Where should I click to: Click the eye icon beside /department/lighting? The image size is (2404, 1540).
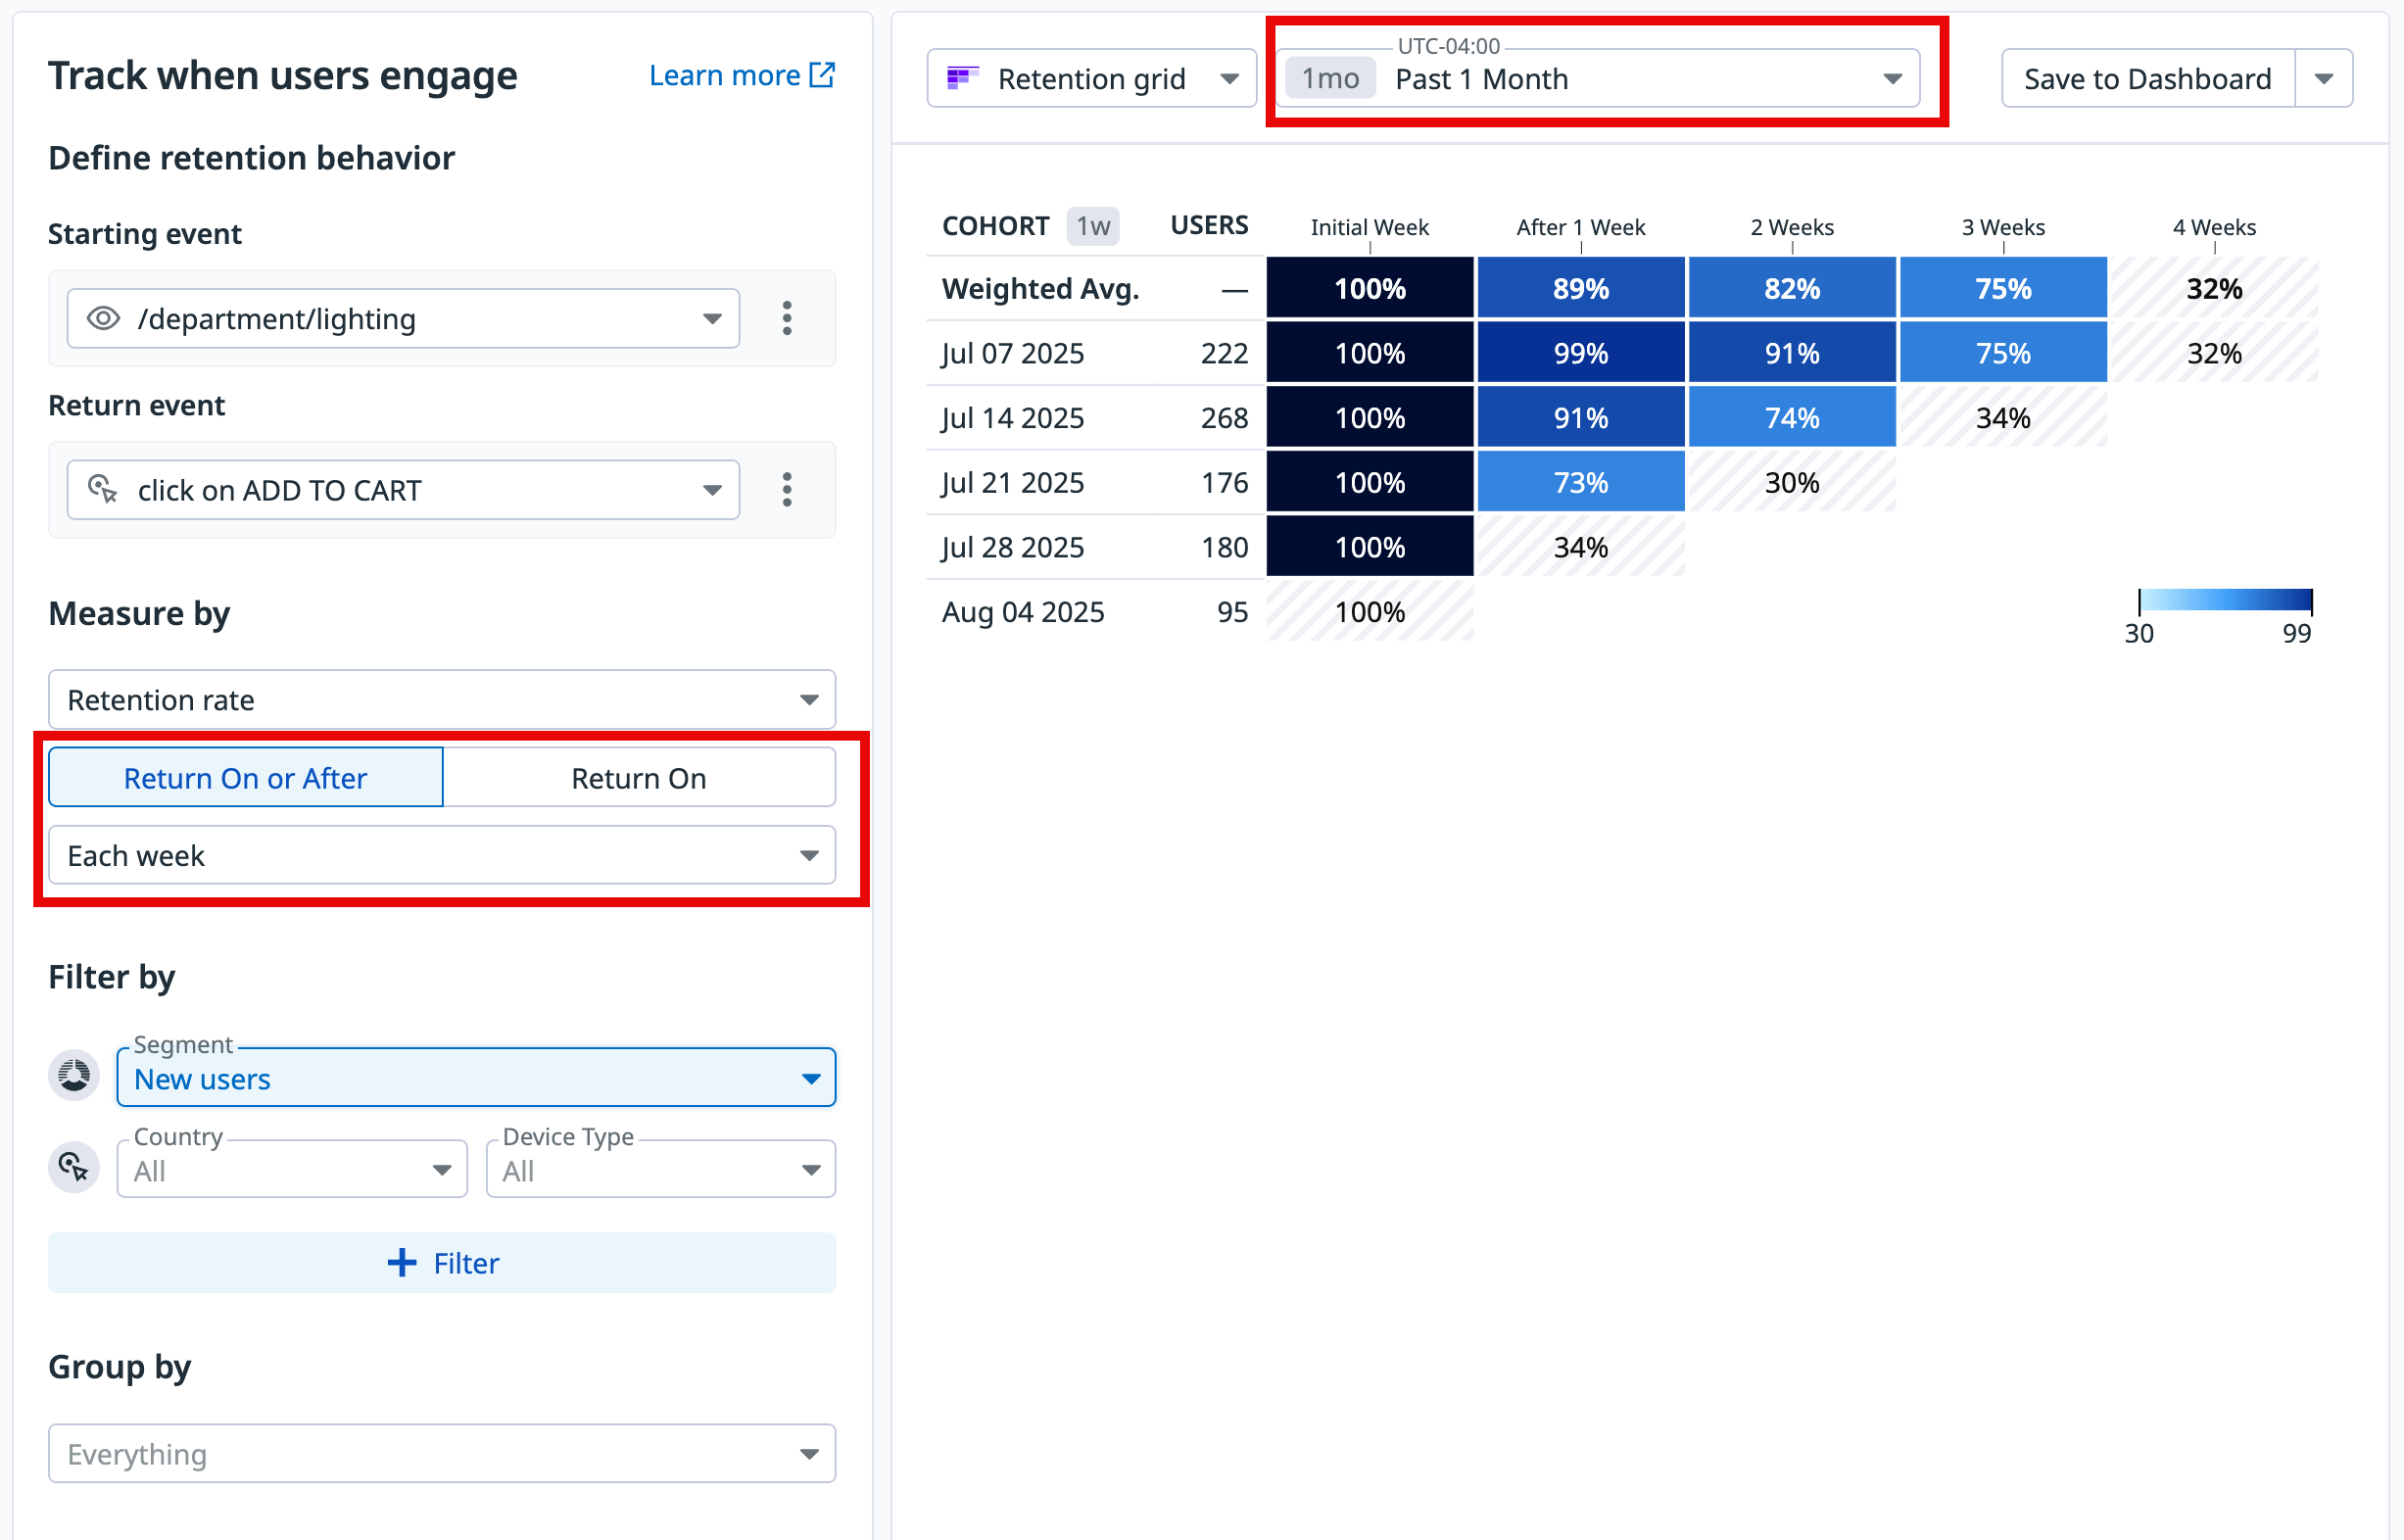(103, 318)
